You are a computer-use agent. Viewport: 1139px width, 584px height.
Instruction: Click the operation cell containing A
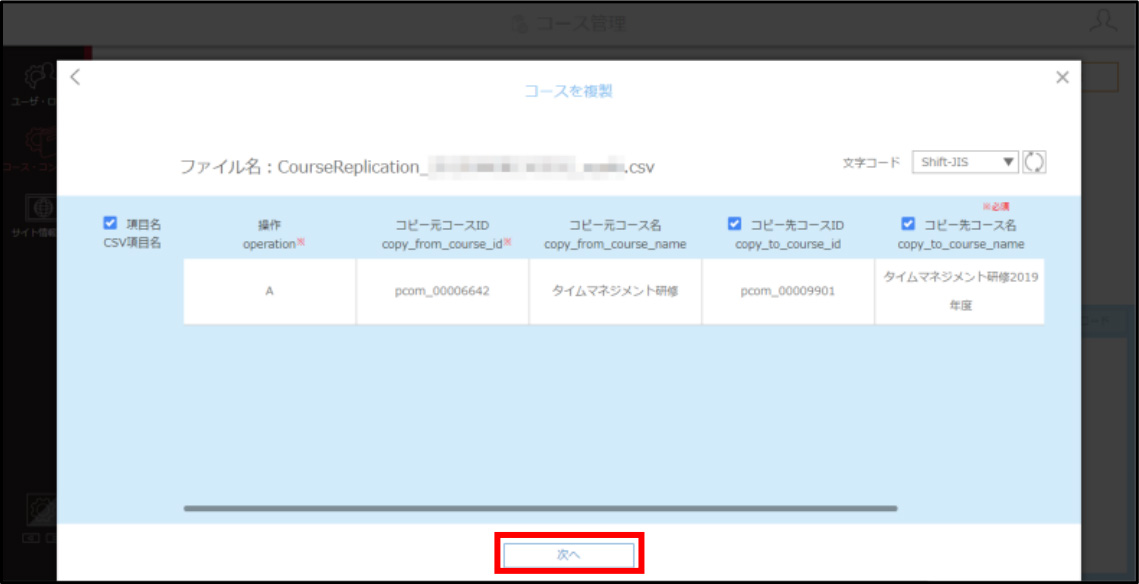tap(269, 291)
